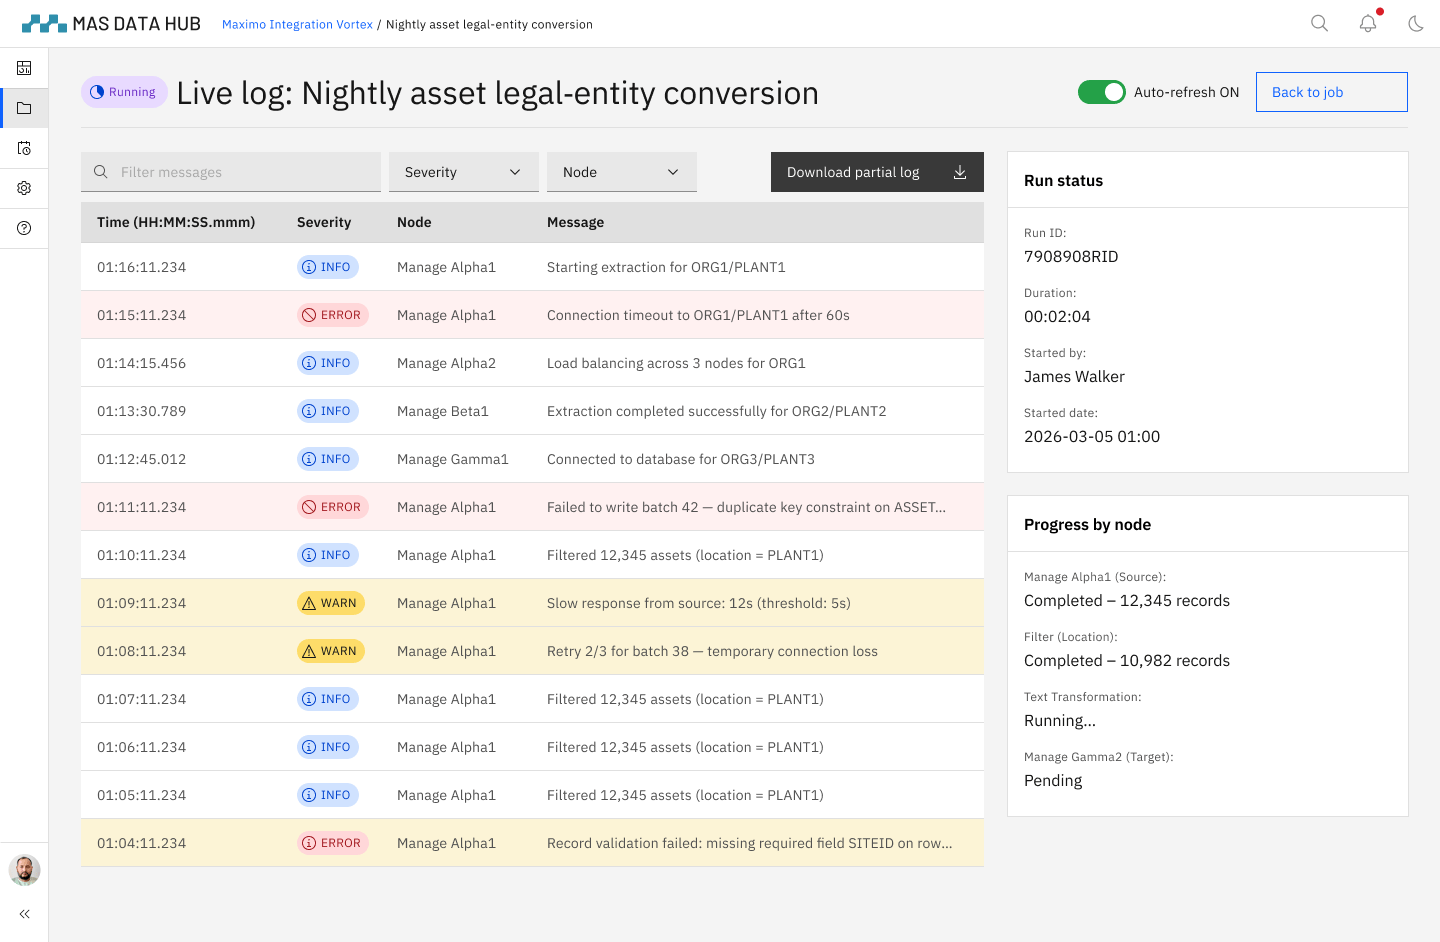Open the Severity filter dropdown
This screenshot has width=1440, height=942.
(463, 171)
